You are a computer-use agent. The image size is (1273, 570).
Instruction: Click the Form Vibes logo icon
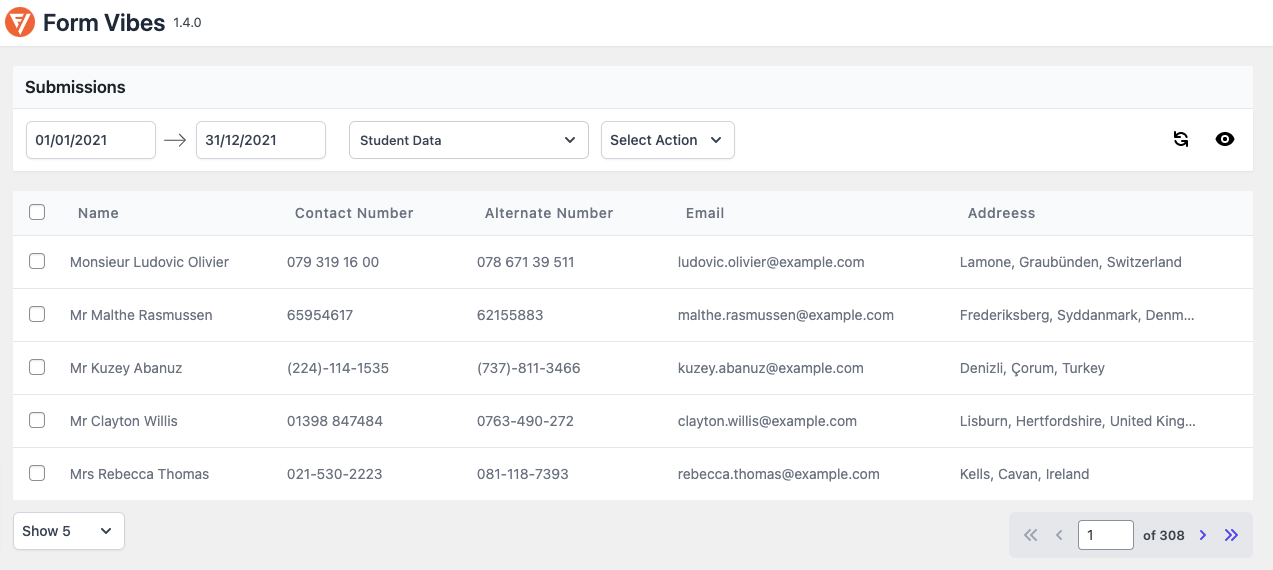20,22
